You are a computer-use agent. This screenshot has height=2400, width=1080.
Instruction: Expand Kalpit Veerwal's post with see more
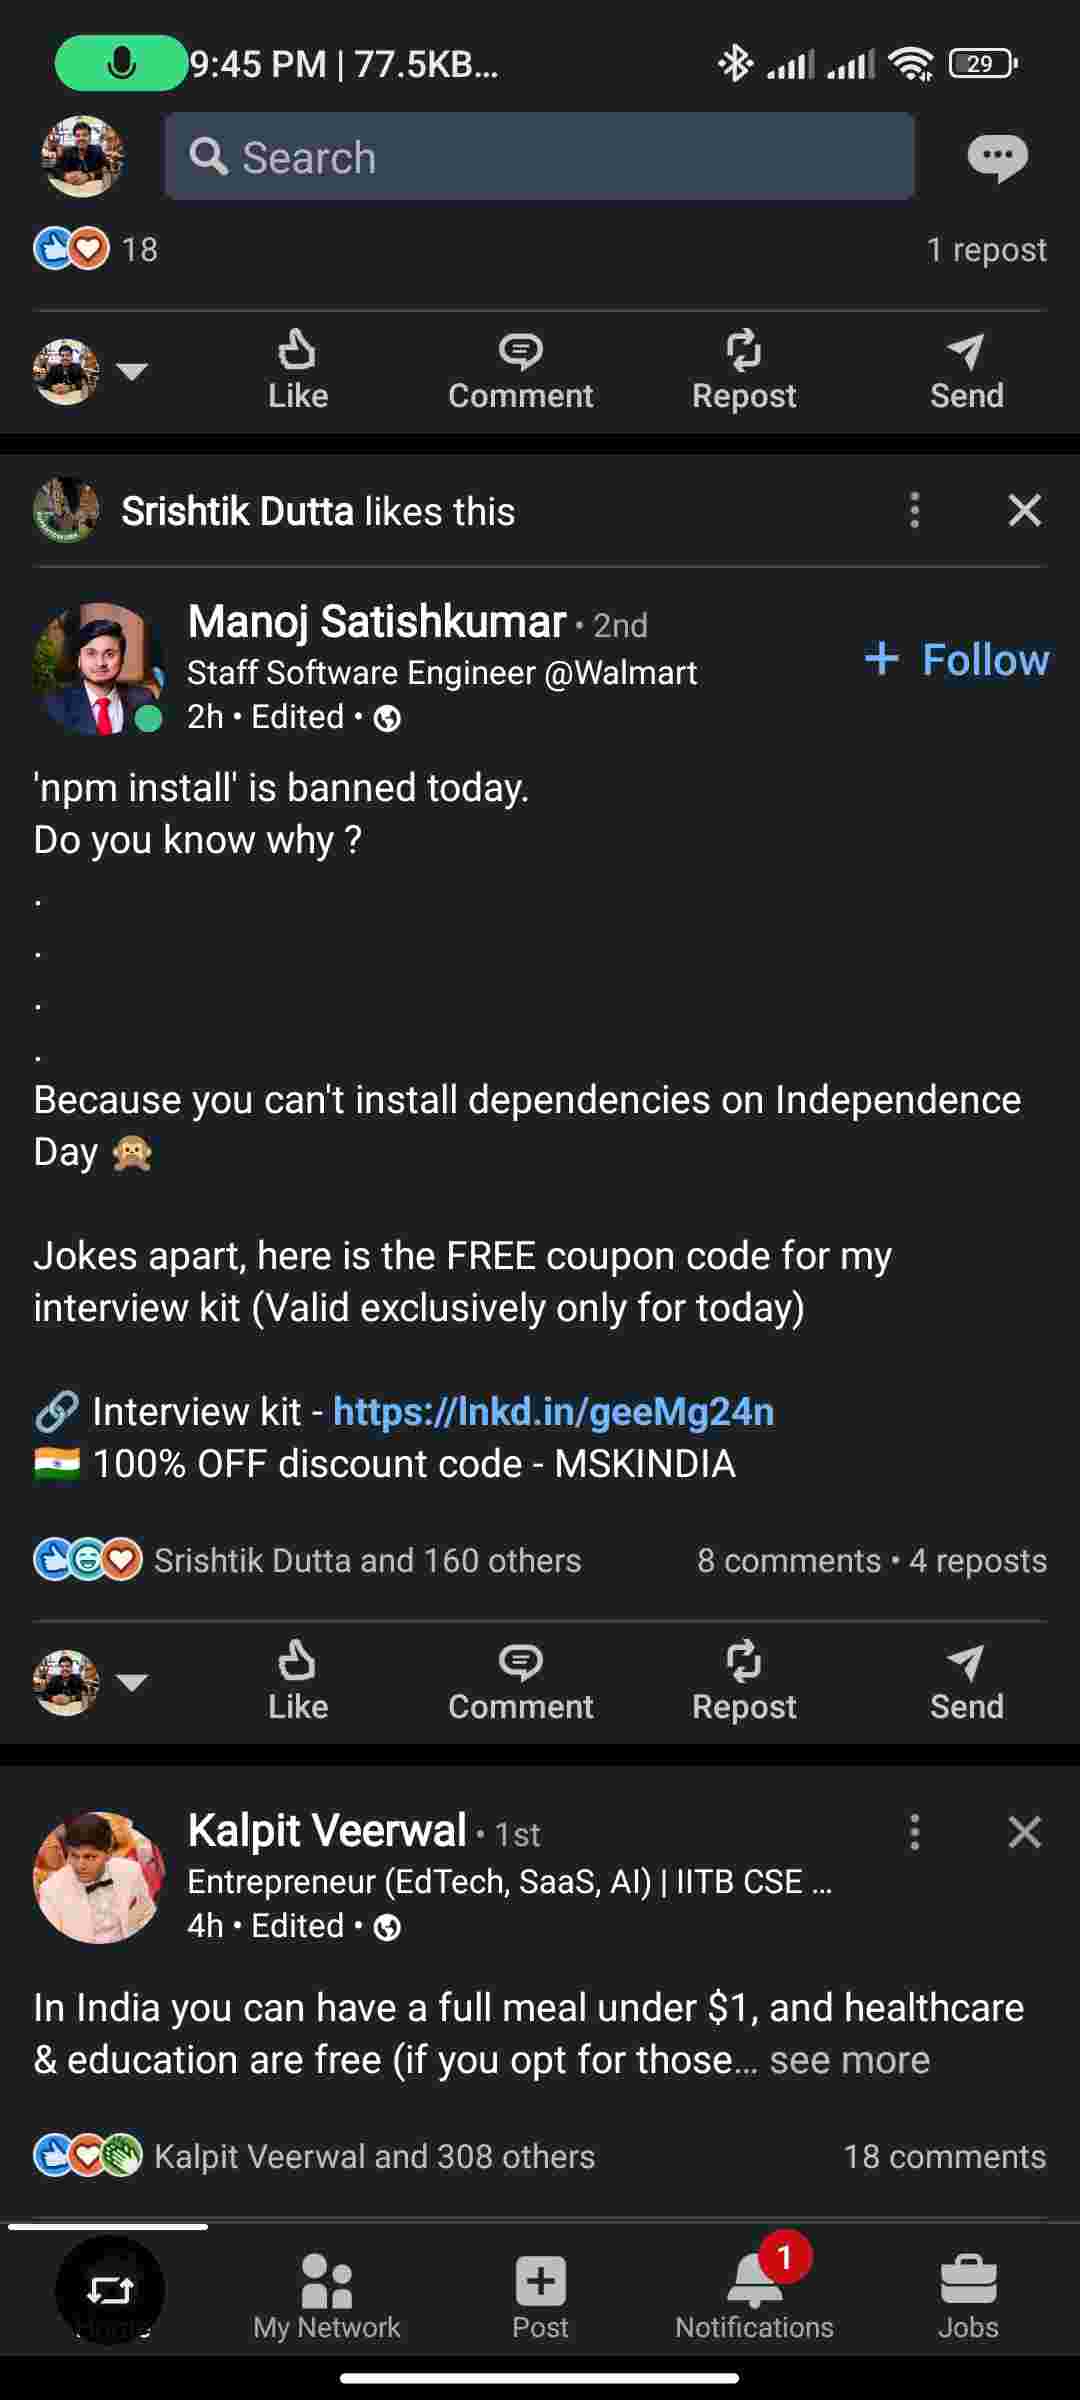[849, 2060]
